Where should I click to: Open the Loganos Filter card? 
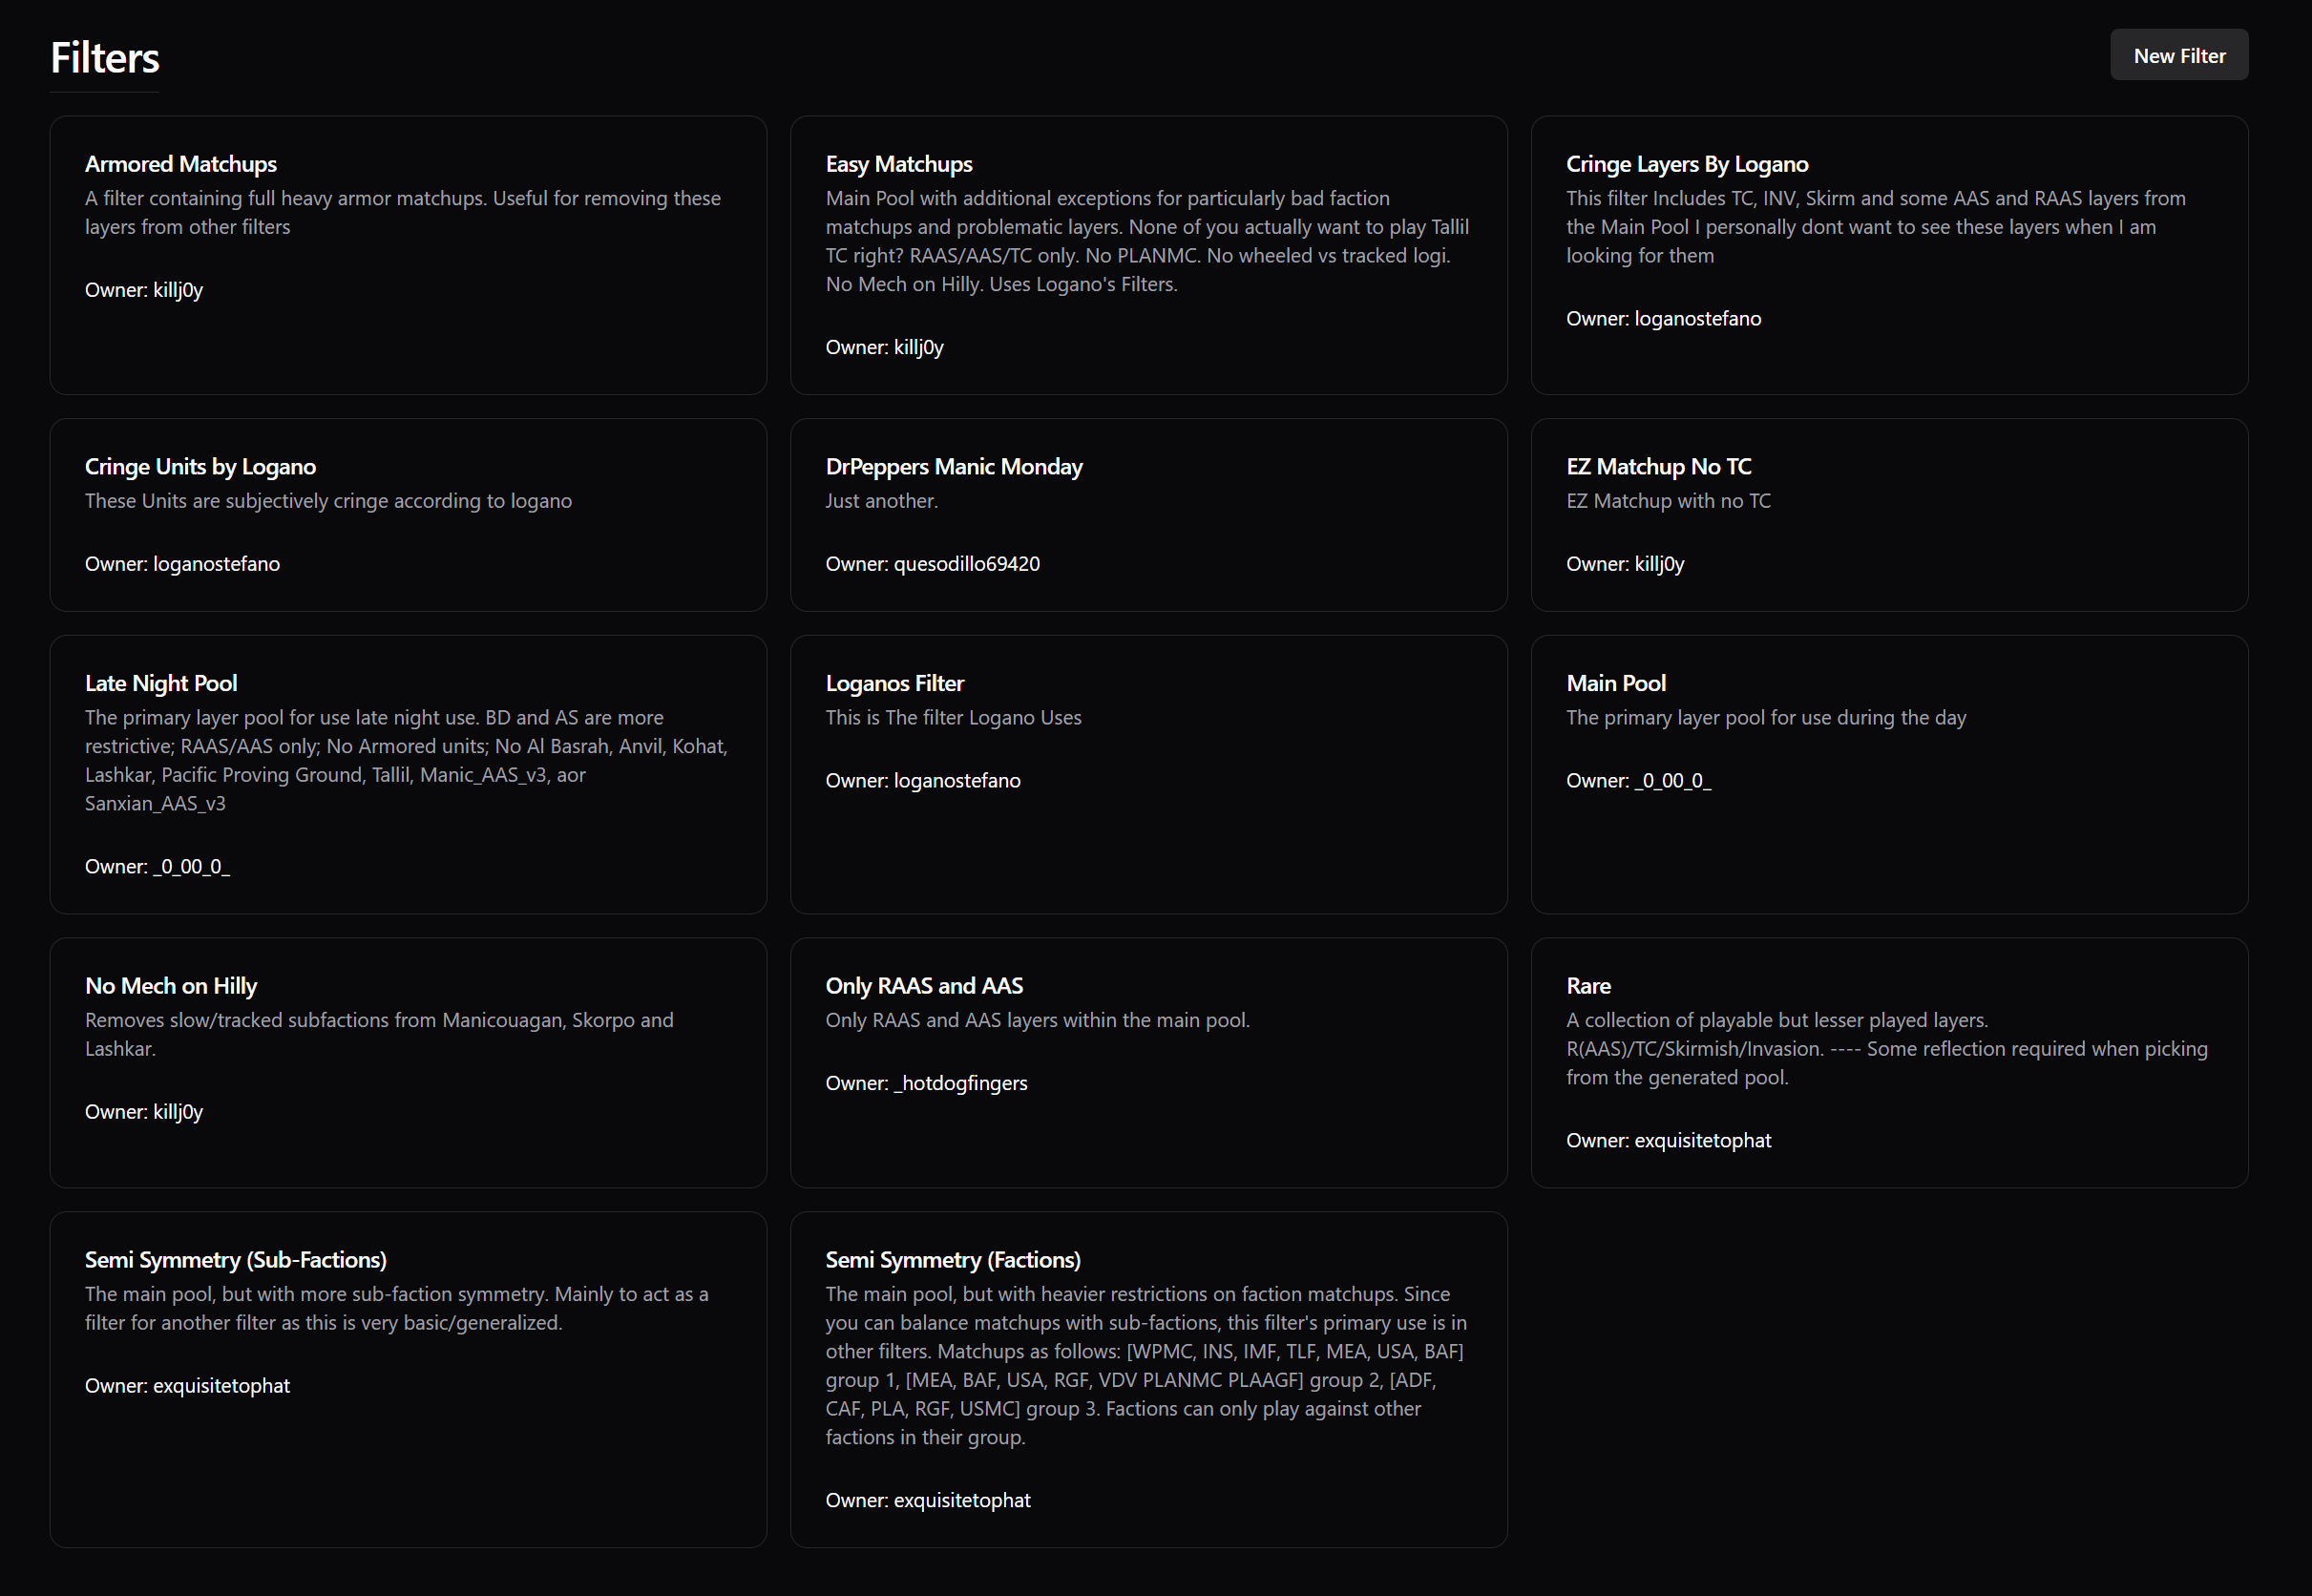click(x=1148, y=774)
